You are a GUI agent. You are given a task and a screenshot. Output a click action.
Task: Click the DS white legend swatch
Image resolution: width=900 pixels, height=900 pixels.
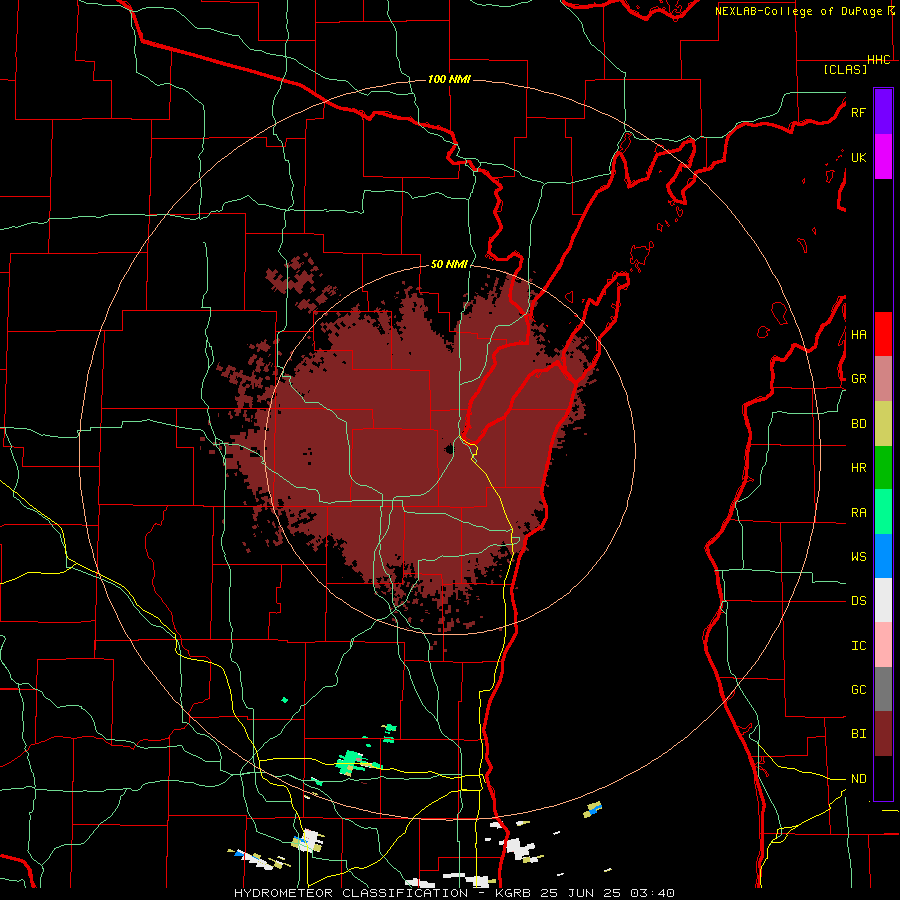click(883, 600)
